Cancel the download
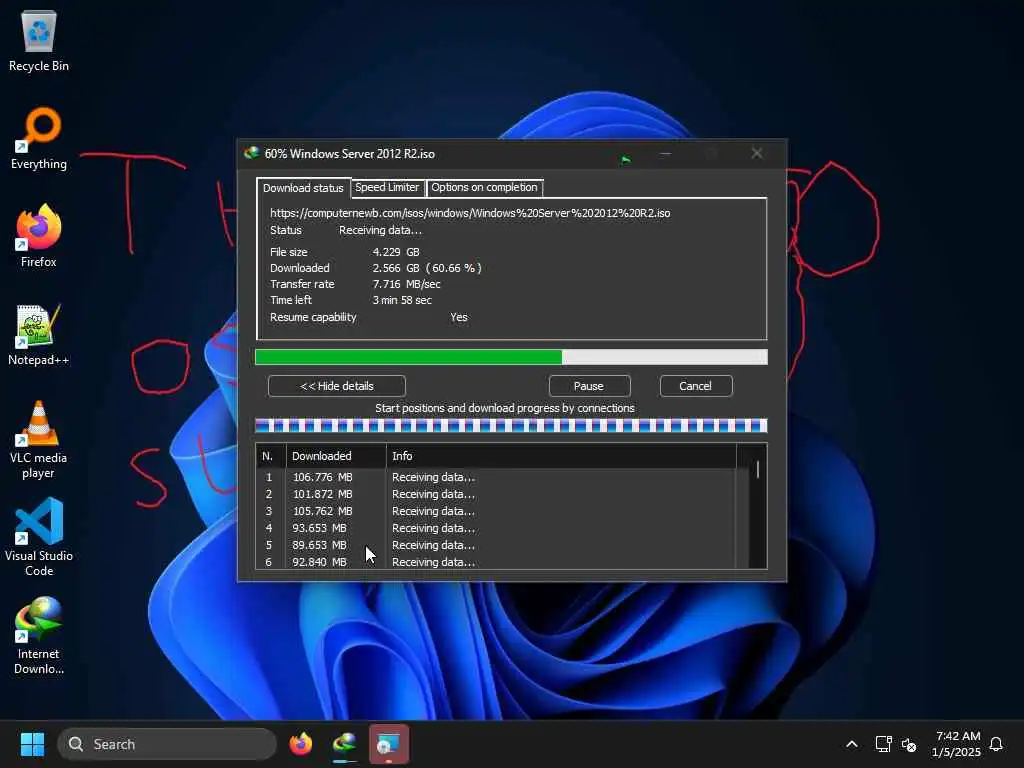Image resolution: width=1024 pixels, height=768 pixels. [696, 386]
